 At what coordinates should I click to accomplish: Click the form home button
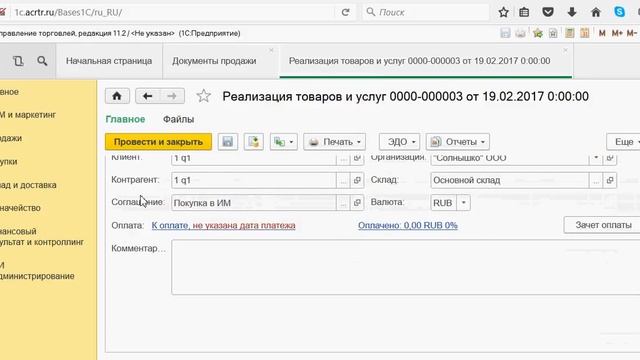pos(117,96)
